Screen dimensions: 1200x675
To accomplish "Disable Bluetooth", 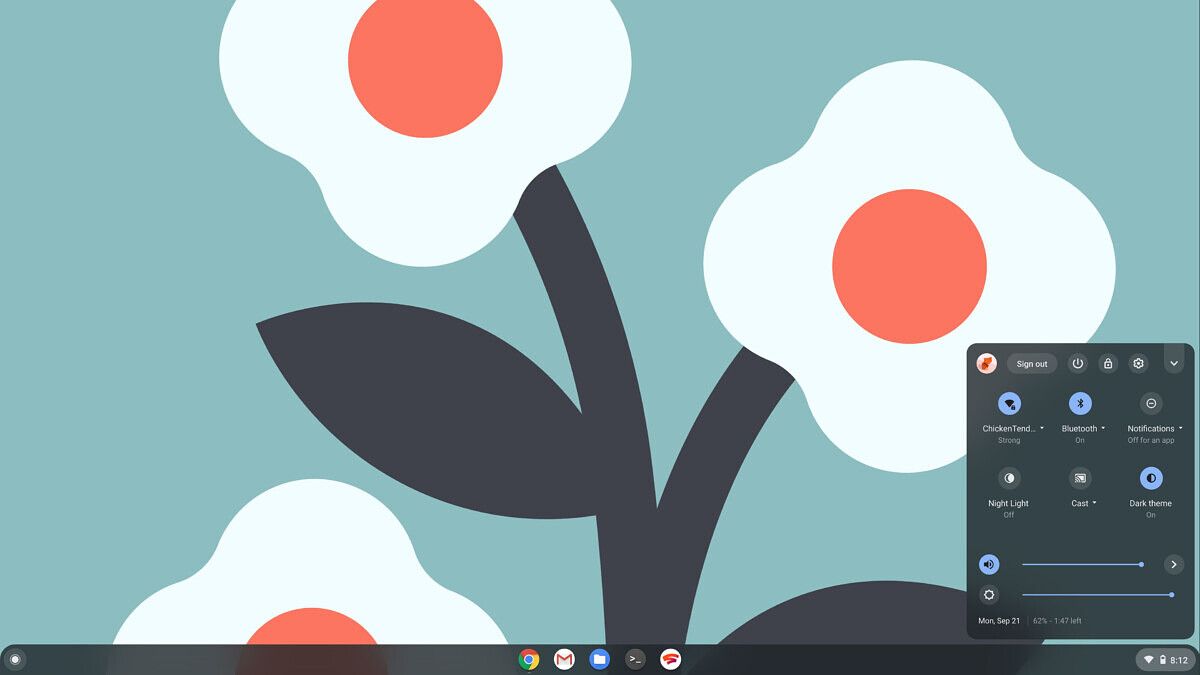I will [x=1080, y=404].
